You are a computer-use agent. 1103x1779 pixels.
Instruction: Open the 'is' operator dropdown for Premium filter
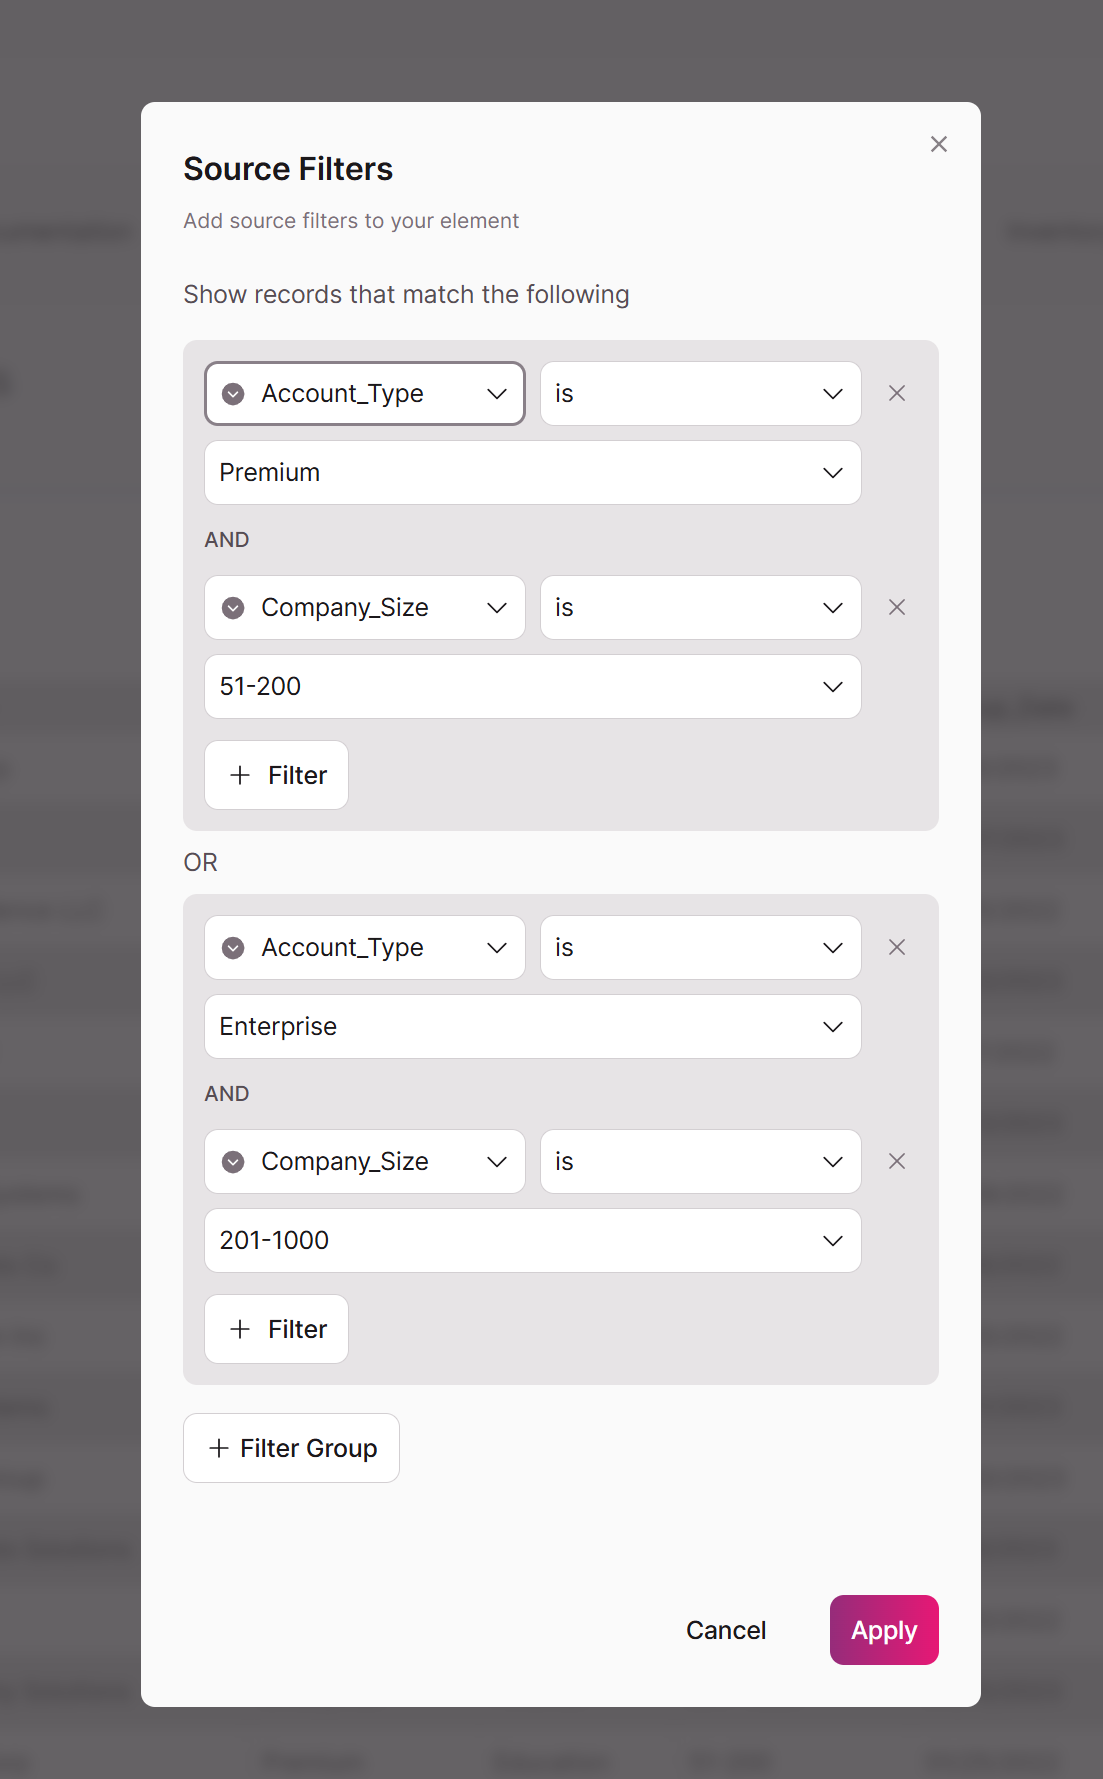(701, 393)
